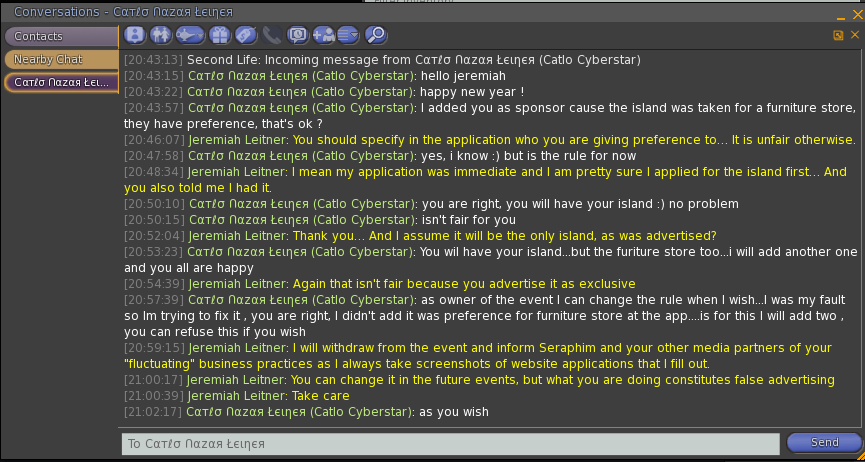Select the Catlo Cyberstar conversation tab
865x462 pixels.
pyautogui.click(x=61, y=83)
